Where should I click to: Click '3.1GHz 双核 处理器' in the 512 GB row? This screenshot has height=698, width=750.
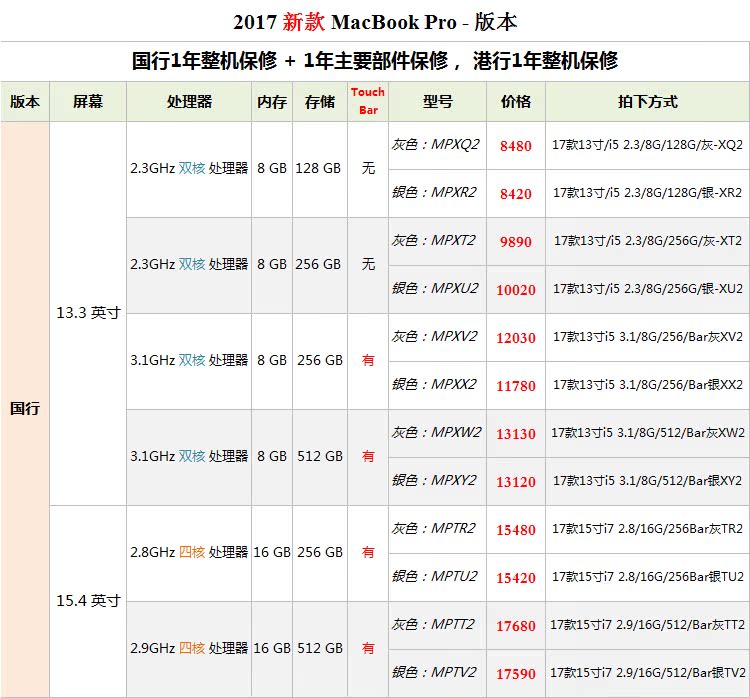[189, 456]
